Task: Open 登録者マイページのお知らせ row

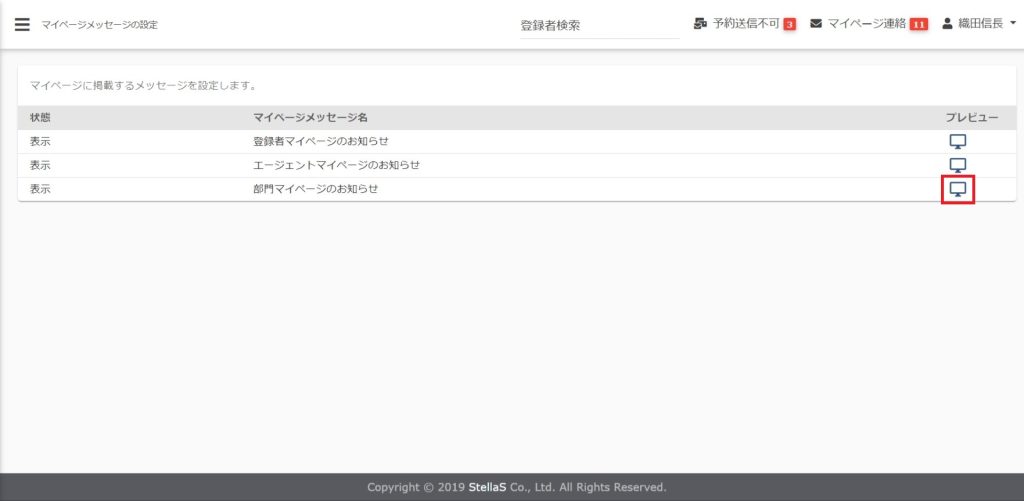Action: (x=320, y=141)
